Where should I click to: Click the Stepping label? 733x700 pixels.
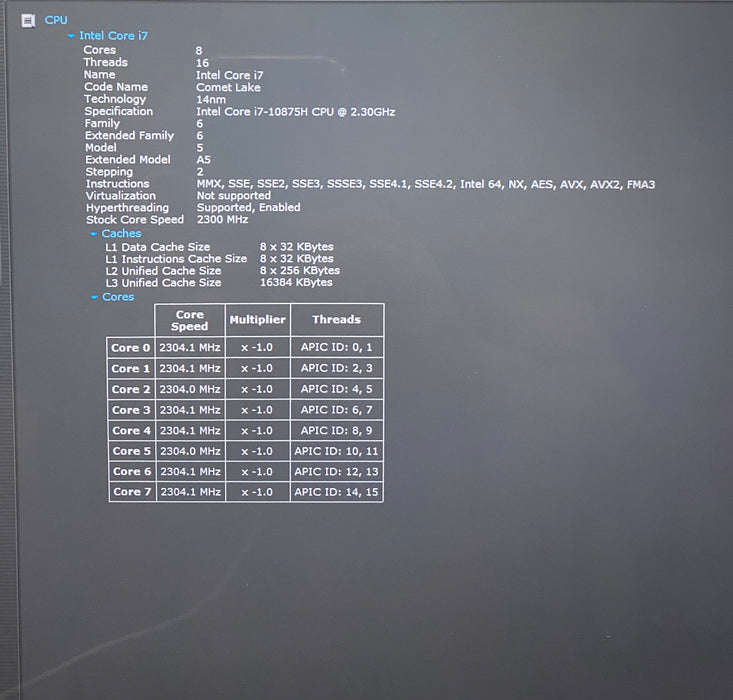109,172
